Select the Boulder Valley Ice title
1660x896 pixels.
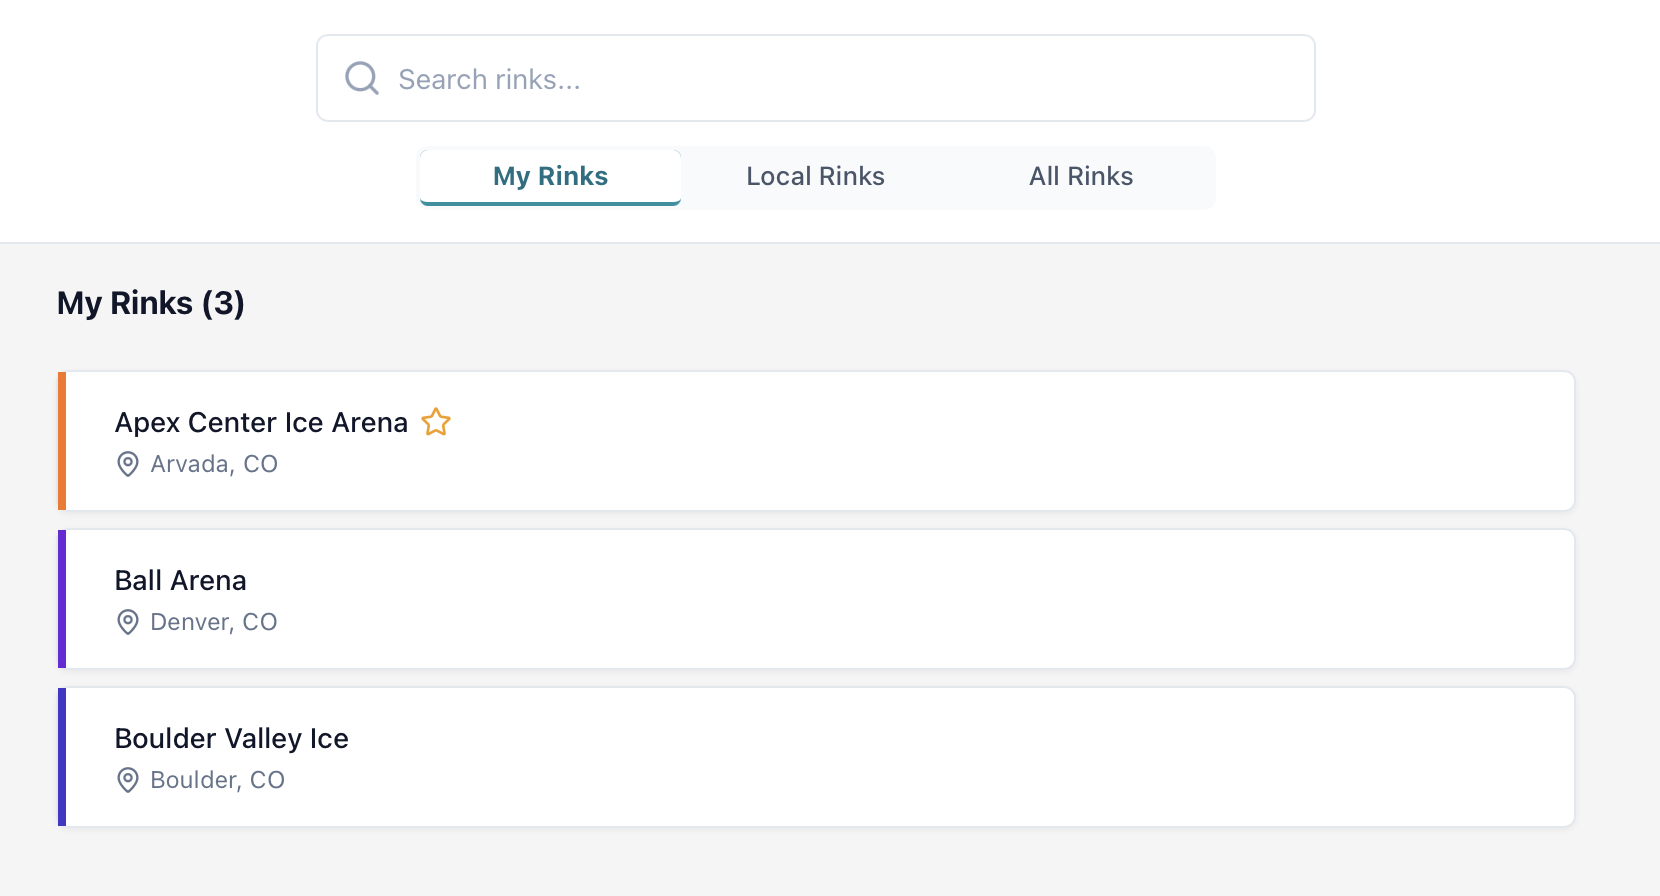pos(231,738)
